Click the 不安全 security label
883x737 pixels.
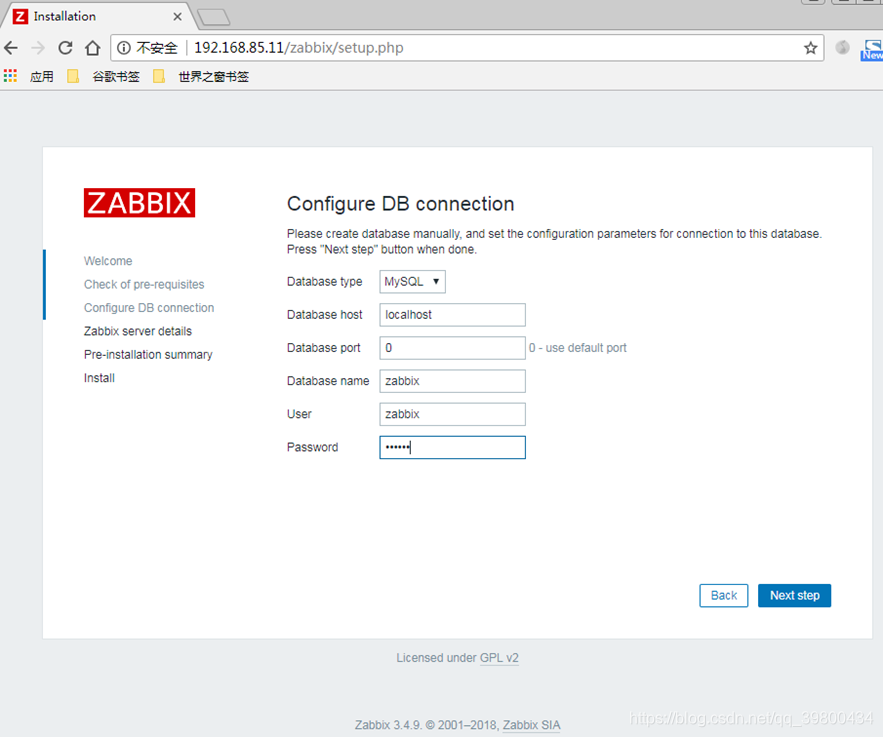pos(157,48)
